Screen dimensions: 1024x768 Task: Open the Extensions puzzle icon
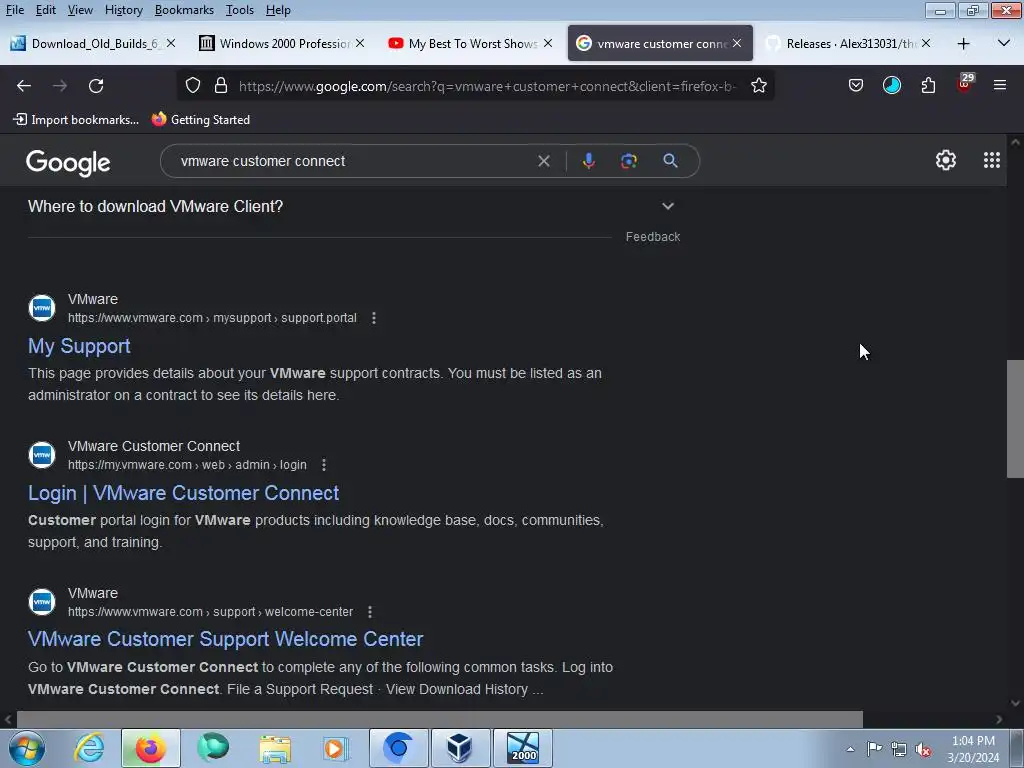point(928,86)
